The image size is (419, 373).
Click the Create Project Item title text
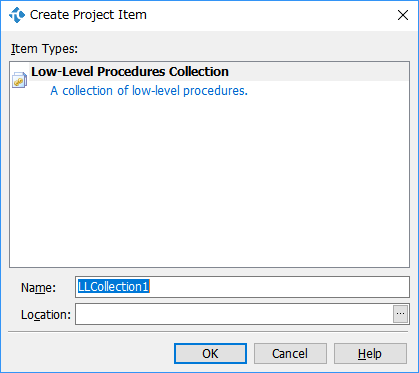[88, 15]
